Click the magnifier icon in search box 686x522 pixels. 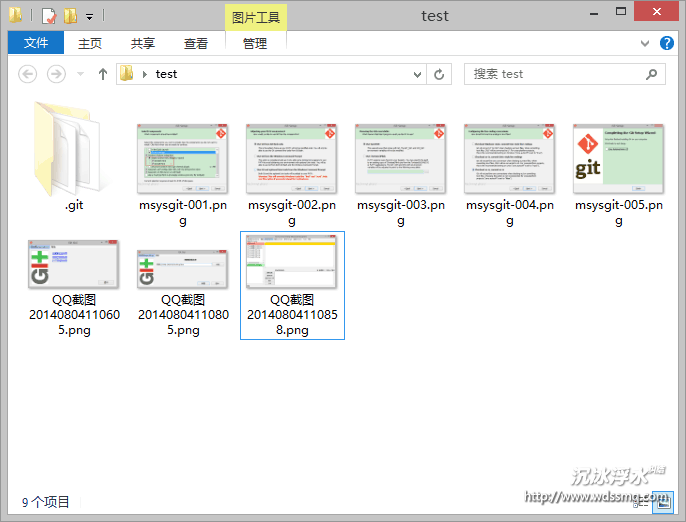tap(652, 74)
